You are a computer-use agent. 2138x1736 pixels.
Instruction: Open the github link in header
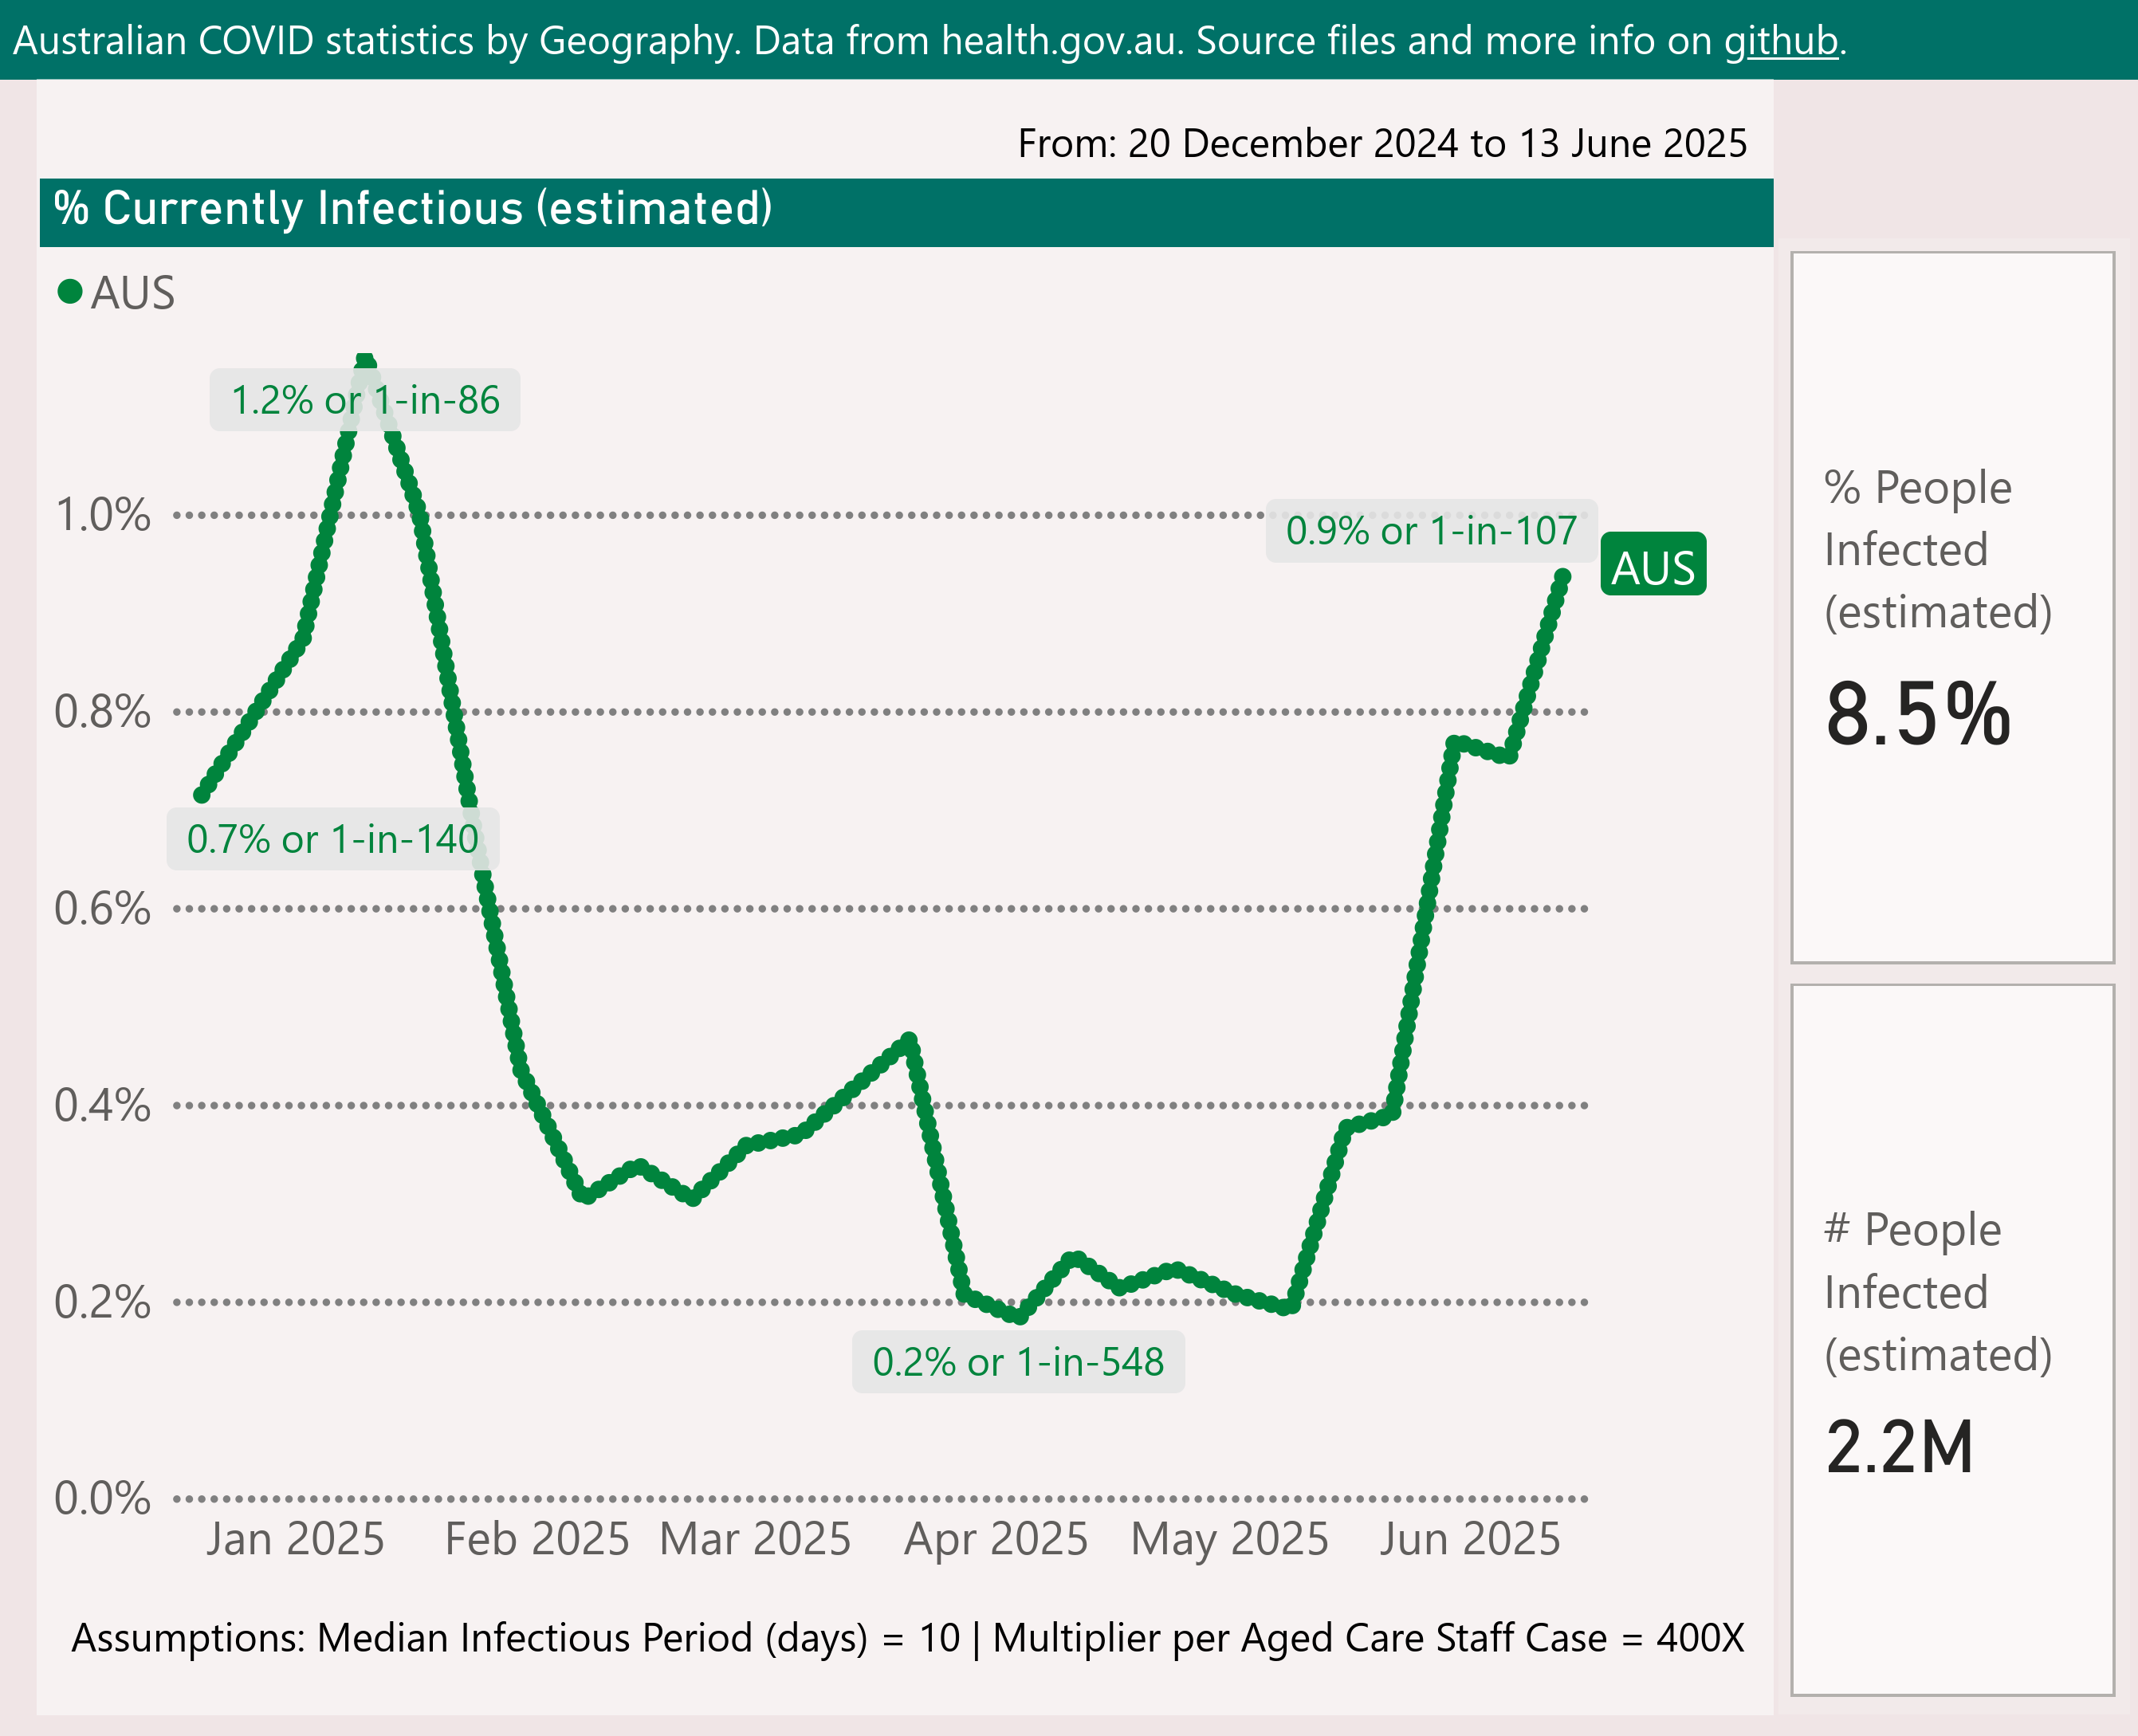tap(1780, 41)
